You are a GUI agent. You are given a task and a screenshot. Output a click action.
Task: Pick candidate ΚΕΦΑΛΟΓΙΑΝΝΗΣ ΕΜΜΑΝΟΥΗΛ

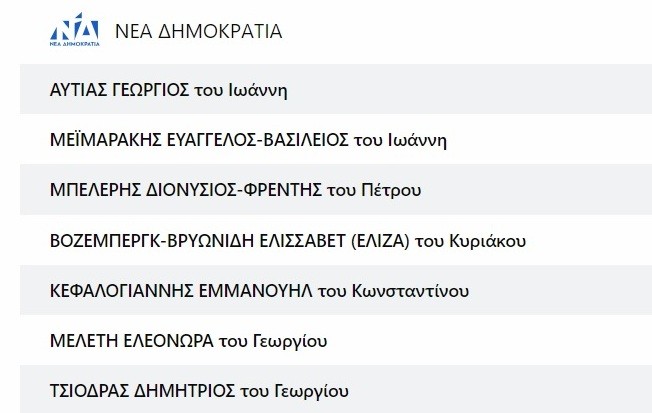(185, 291)
